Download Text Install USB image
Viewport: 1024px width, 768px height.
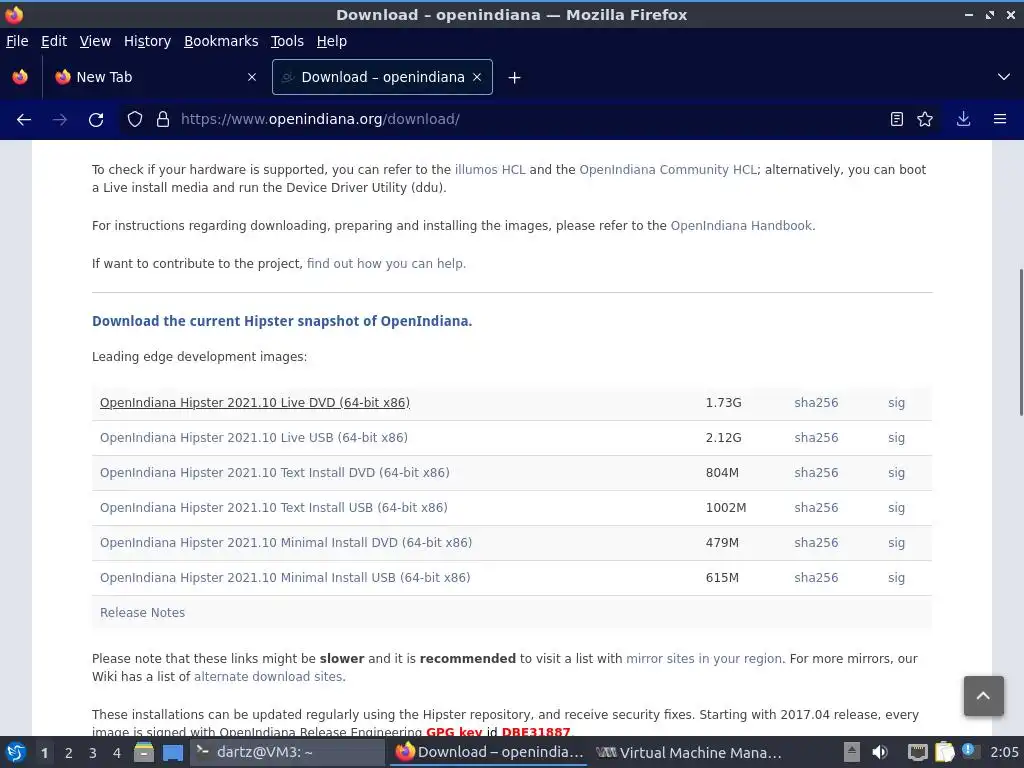click(274, 507)
